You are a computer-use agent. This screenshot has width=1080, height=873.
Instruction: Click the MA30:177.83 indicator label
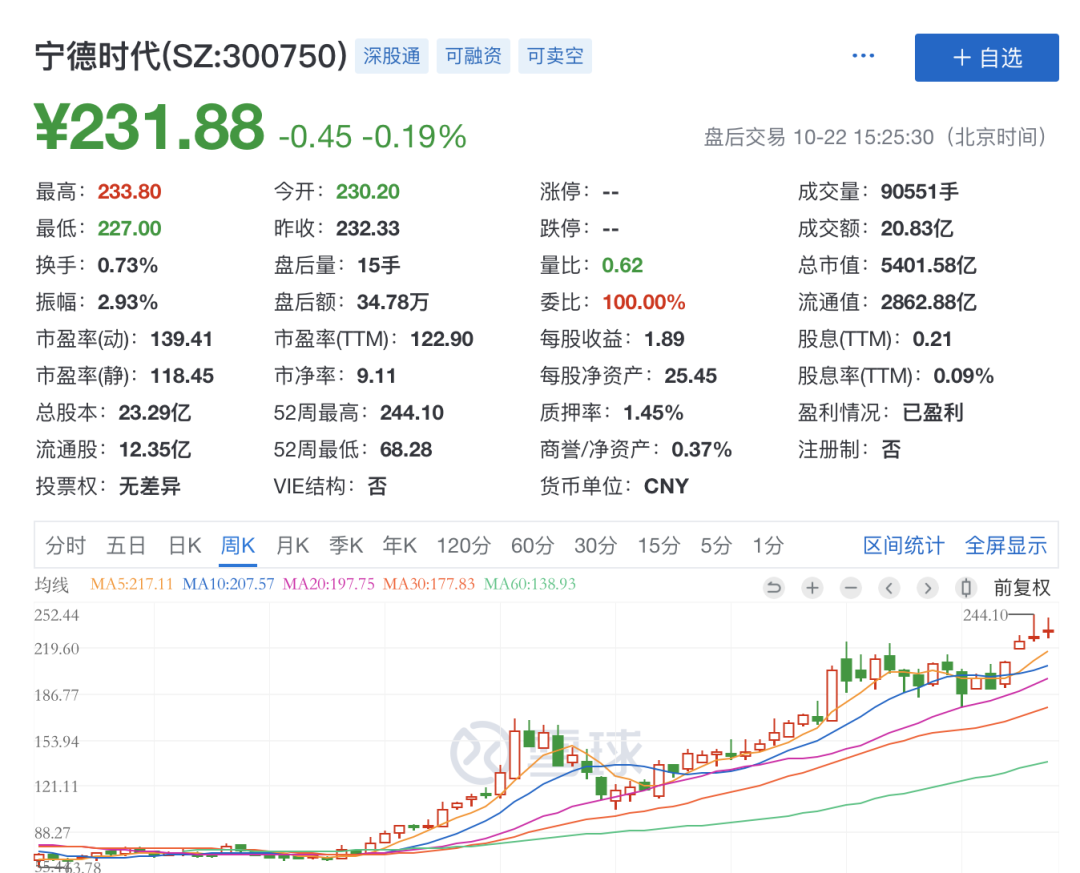(429, 584)
